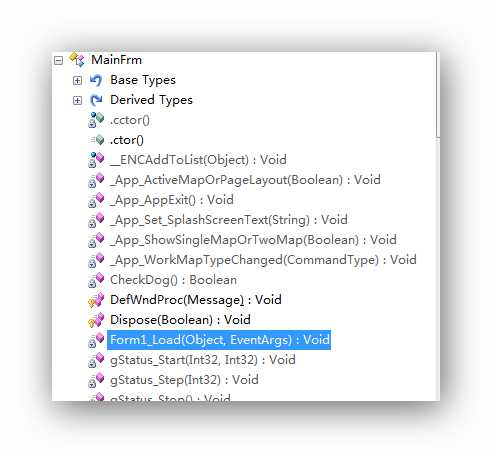The width and height of the screenshot is (492, 453).
Task: Collapse the MainFrm class node
Action: pos(58,61)
